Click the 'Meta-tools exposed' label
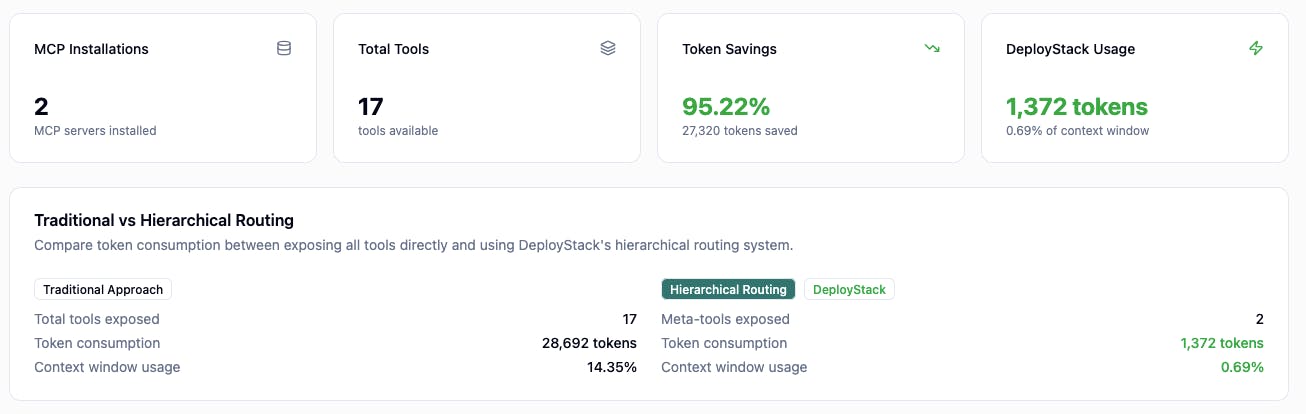 point(725,319)
